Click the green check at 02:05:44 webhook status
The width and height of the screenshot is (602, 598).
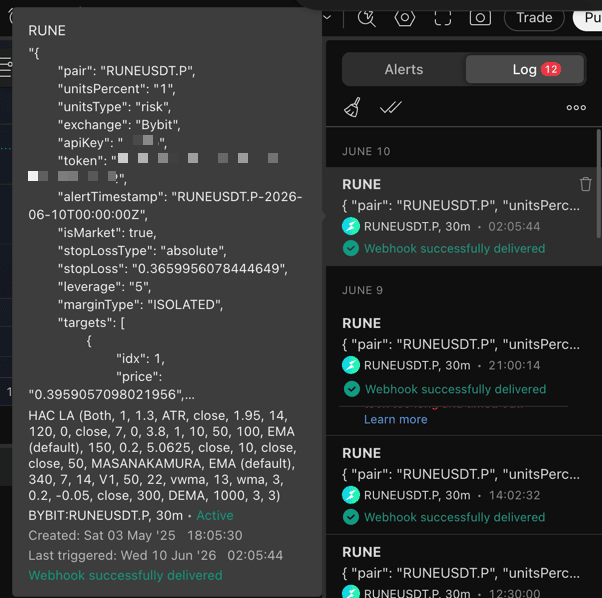coord(351,248)
